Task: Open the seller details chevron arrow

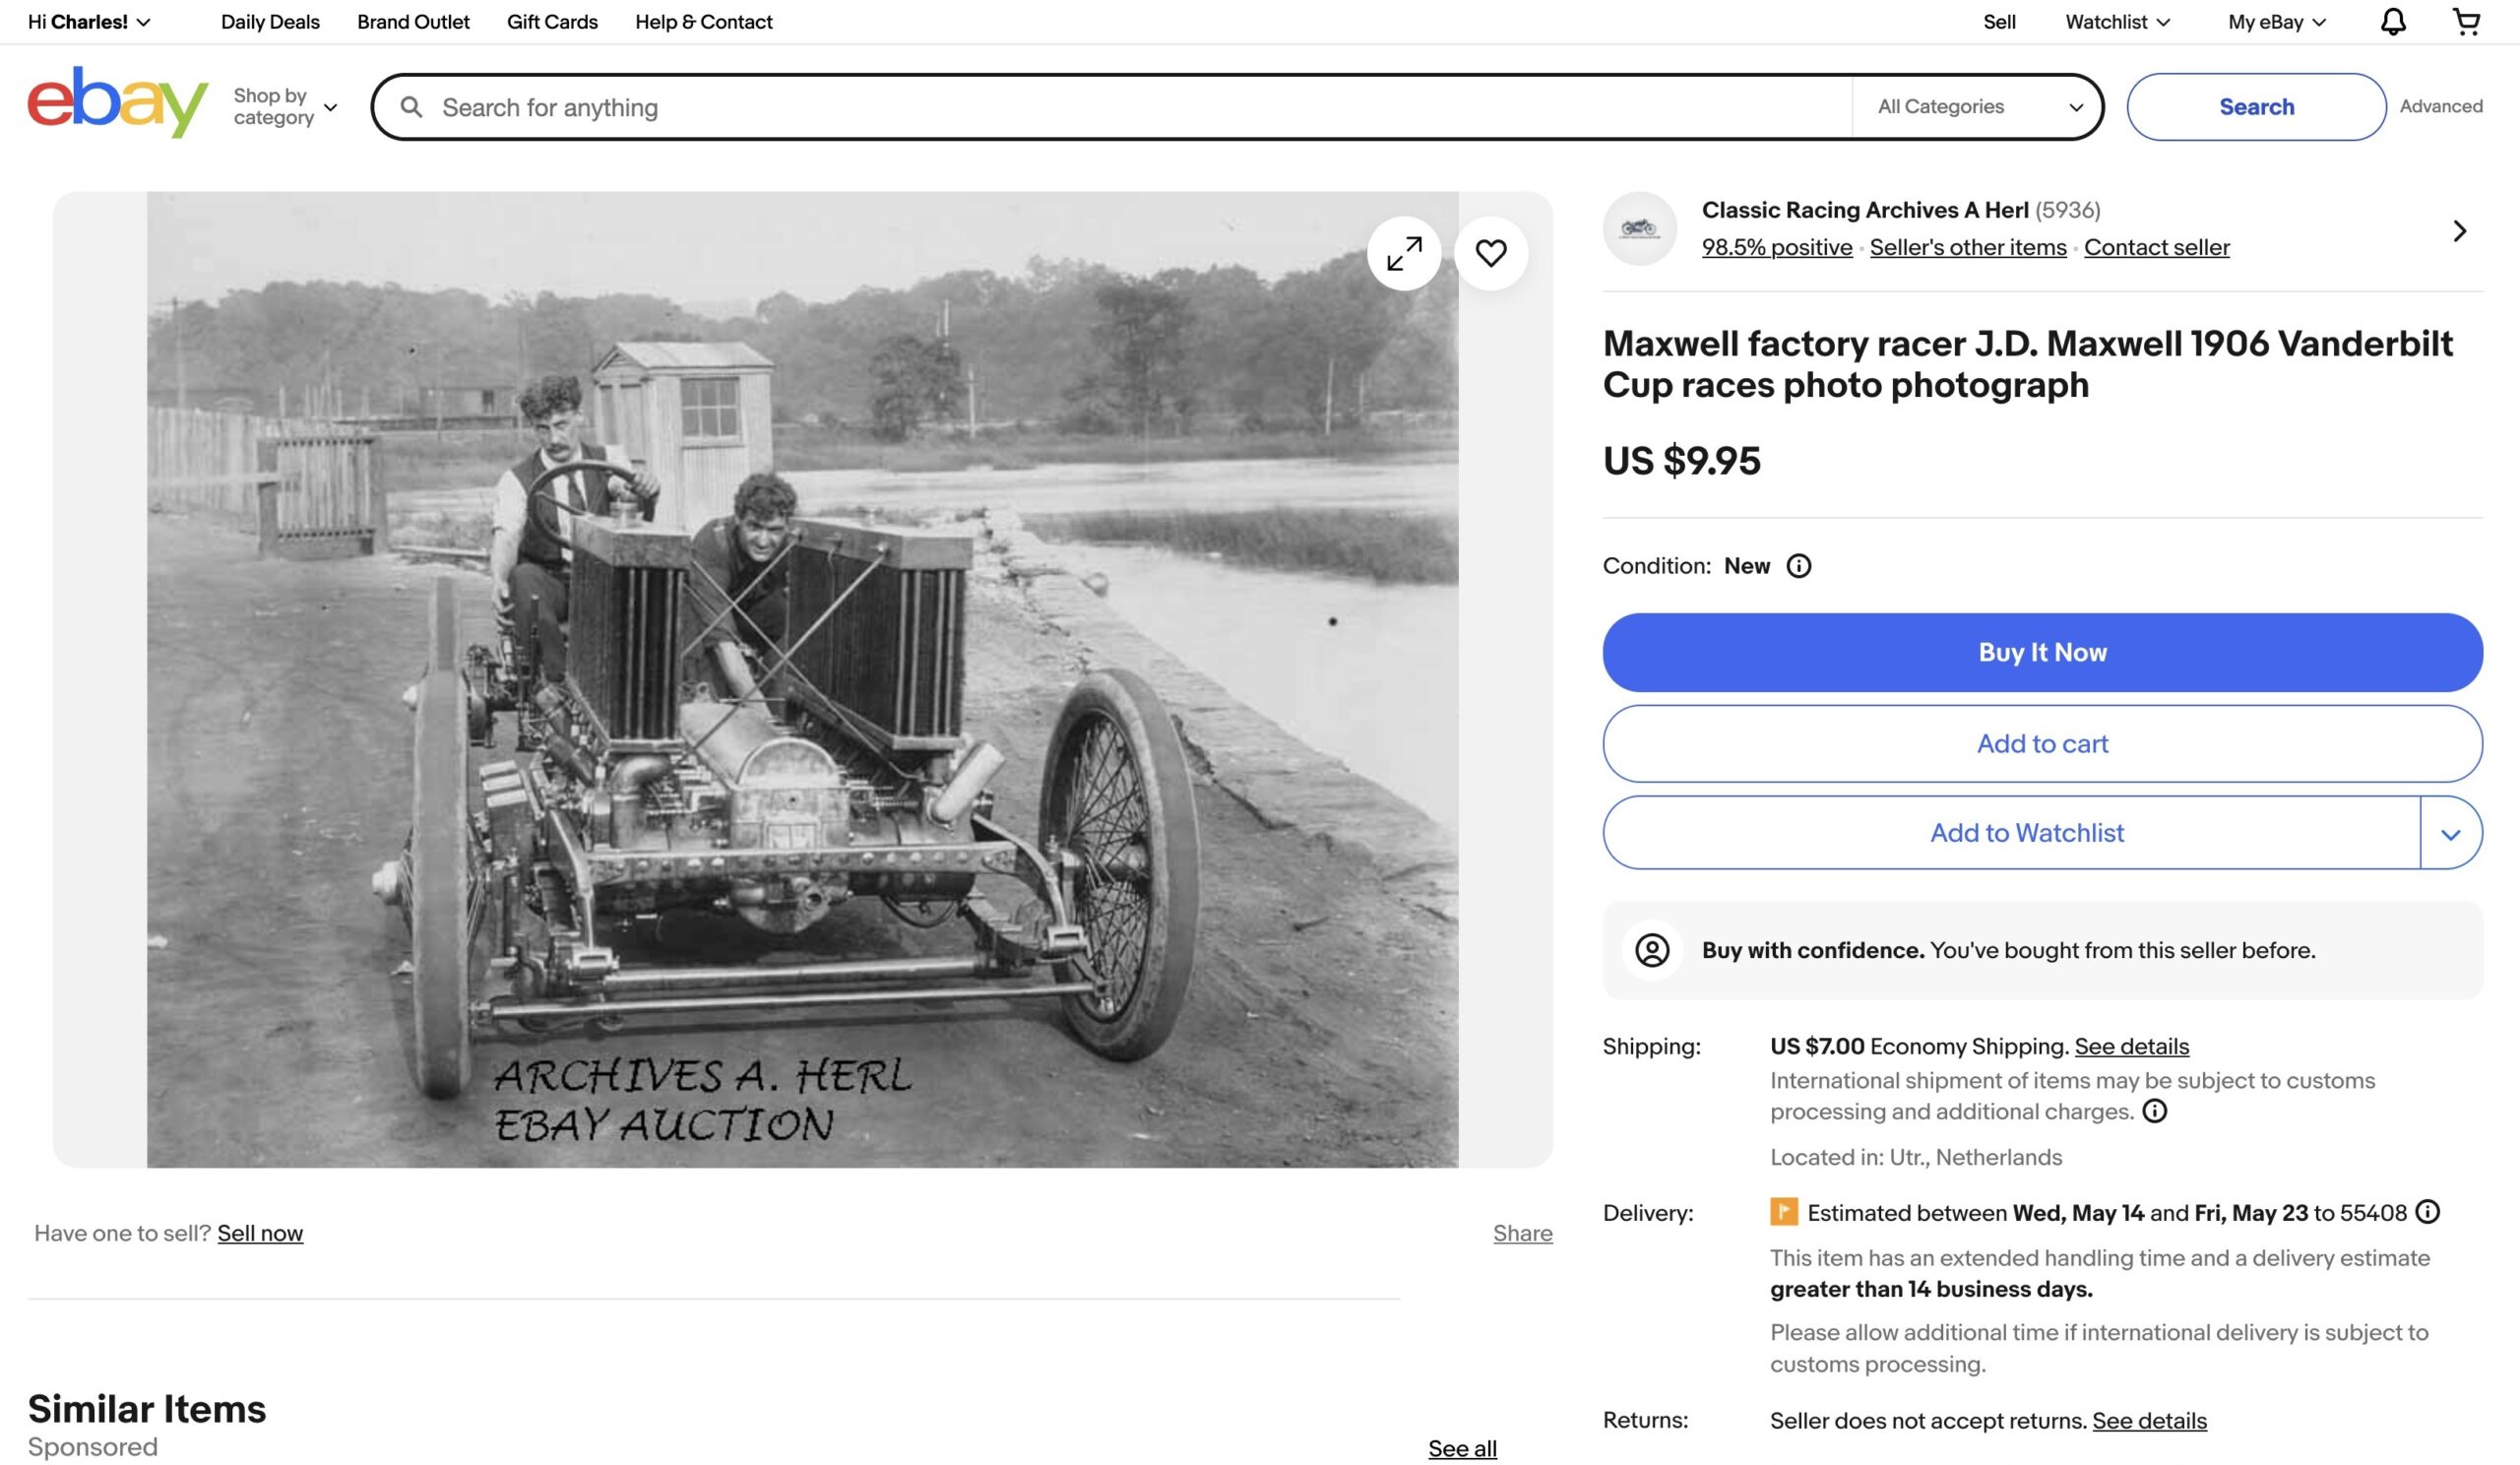Action: 2459,232
